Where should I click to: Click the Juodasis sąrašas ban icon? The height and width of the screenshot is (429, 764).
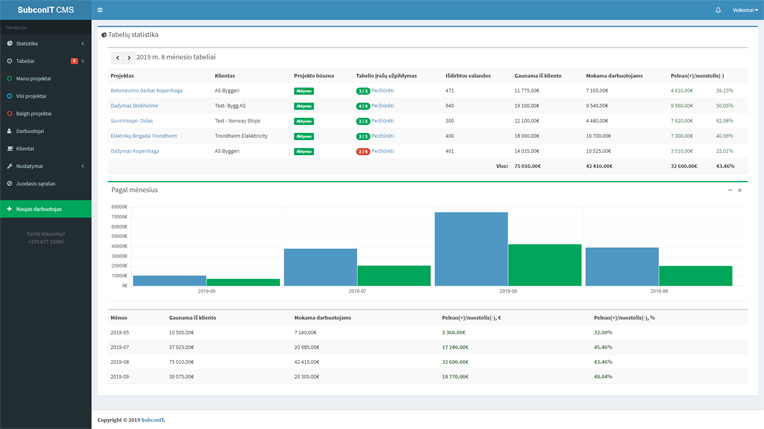tap(9, 184)
